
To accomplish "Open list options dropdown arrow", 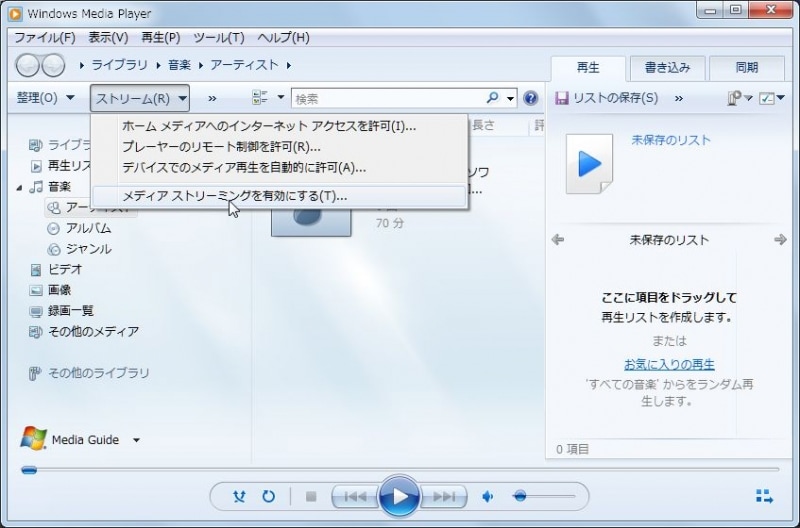I will click(x=781, y=97).
